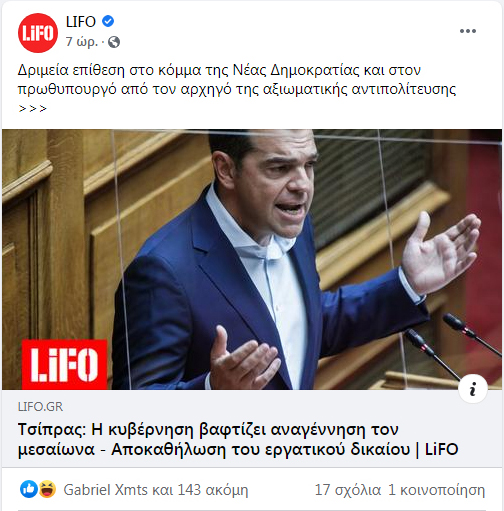The image size is (504, 511).
Task: Click the globe public-audience icon
Action: (x=114, y=42)
